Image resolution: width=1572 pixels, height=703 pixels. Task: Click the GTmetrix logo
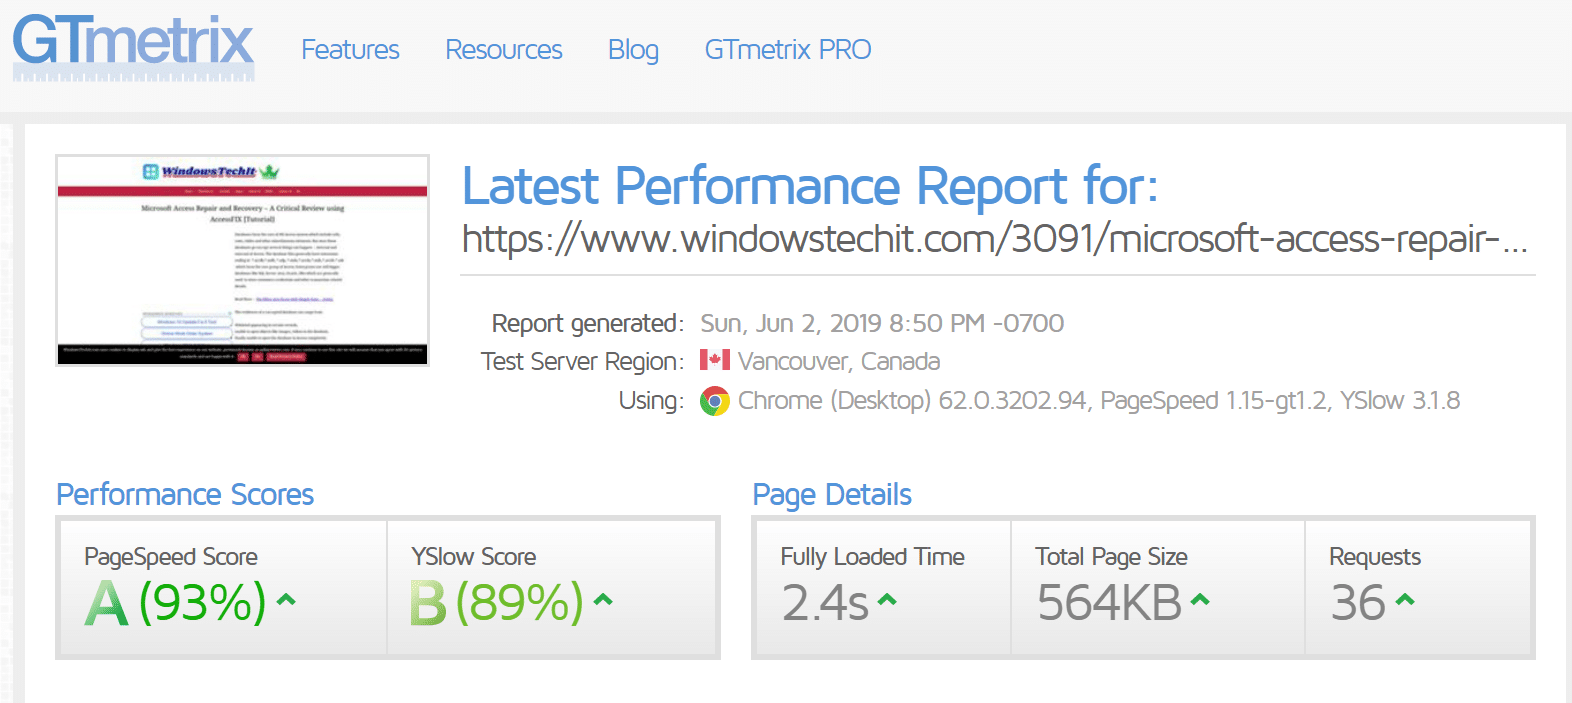tap(133, 46)
